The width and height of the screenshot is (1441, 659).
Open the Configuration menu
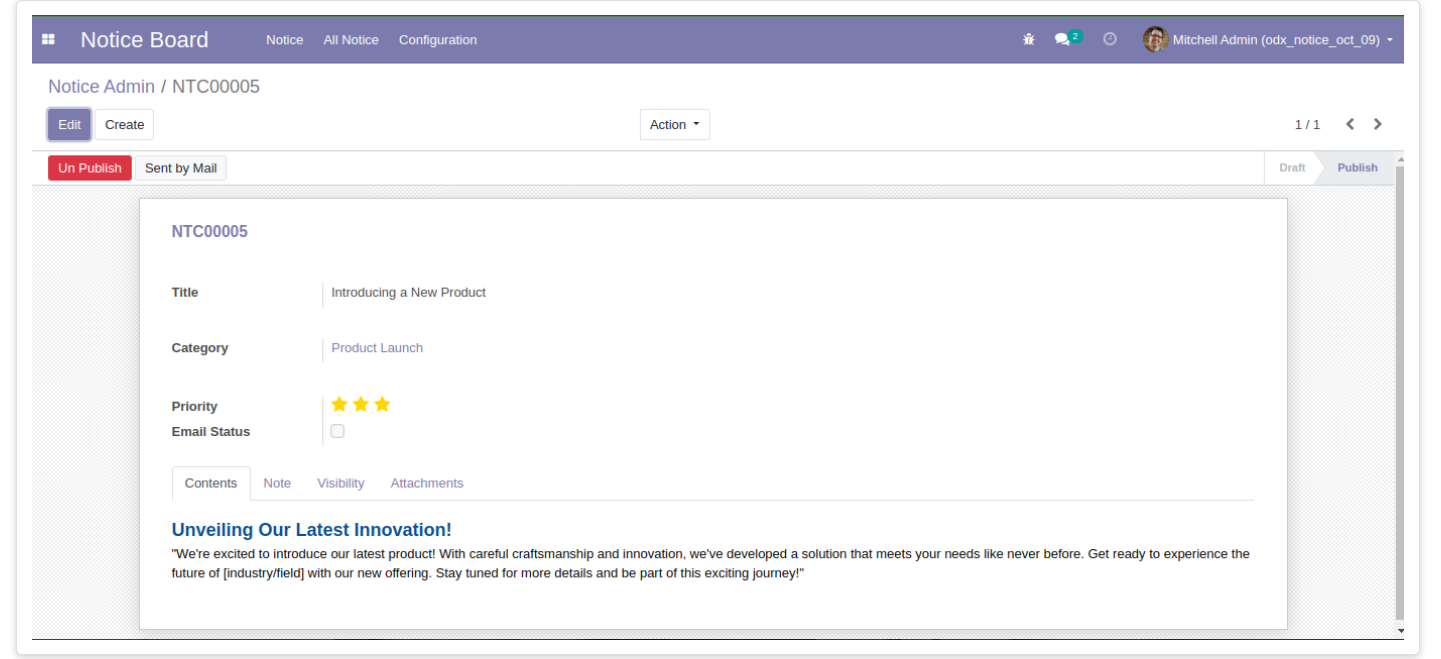click(x=438, y=40)
